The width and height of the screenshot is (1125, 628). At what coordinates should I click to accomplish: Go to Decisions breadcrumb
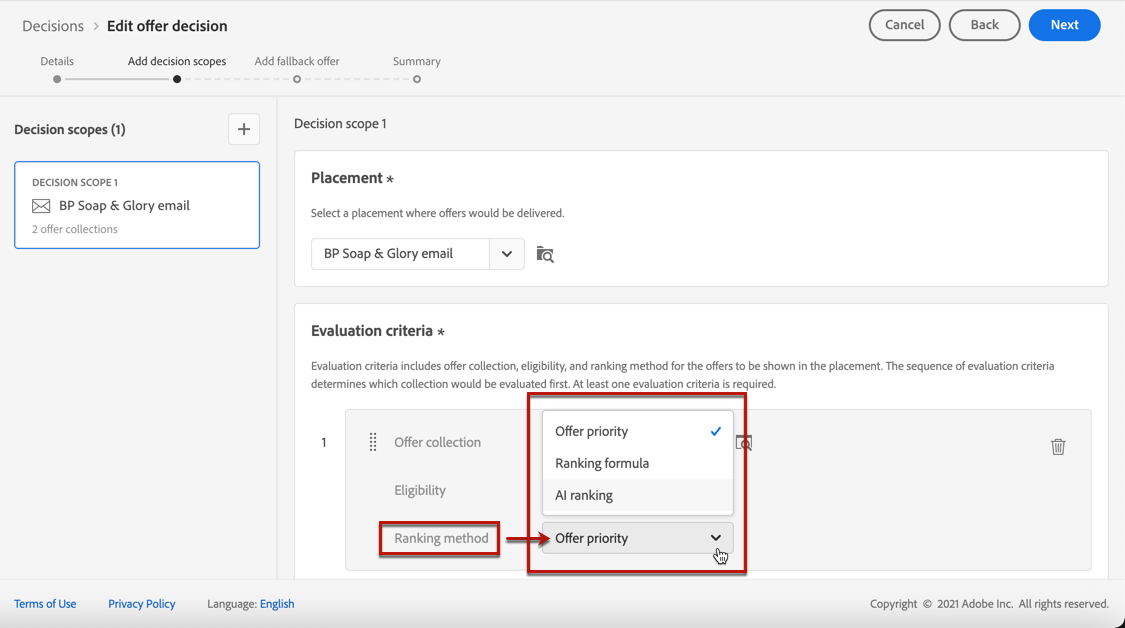[x=53, y=26]
